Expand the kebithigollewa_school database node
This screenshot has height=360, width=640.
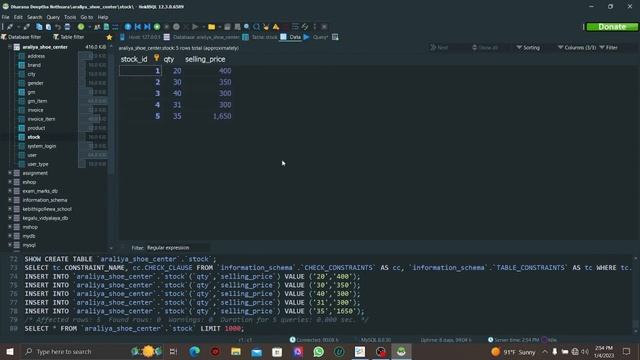tap(10, 209)
